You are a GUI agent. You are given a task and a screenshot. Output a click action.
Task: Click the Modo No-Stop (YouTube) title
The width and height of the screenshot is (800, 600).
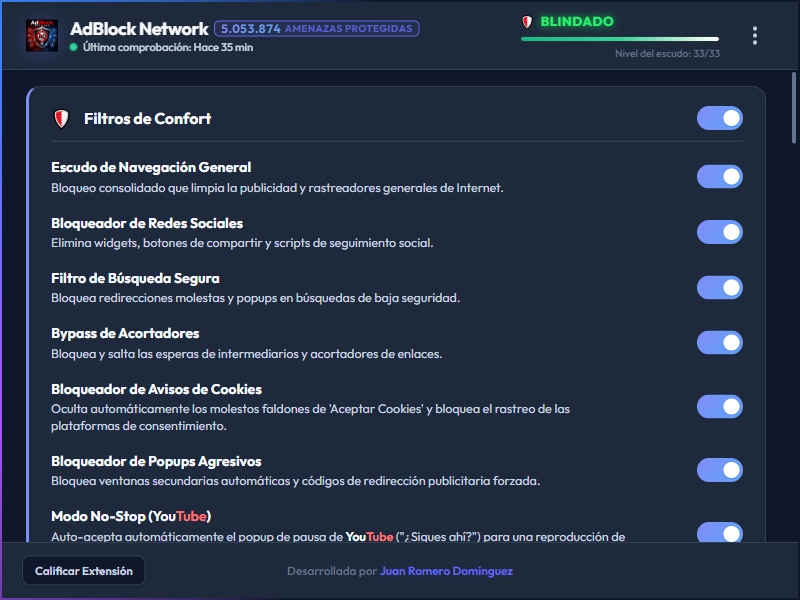tap(131, 517)
